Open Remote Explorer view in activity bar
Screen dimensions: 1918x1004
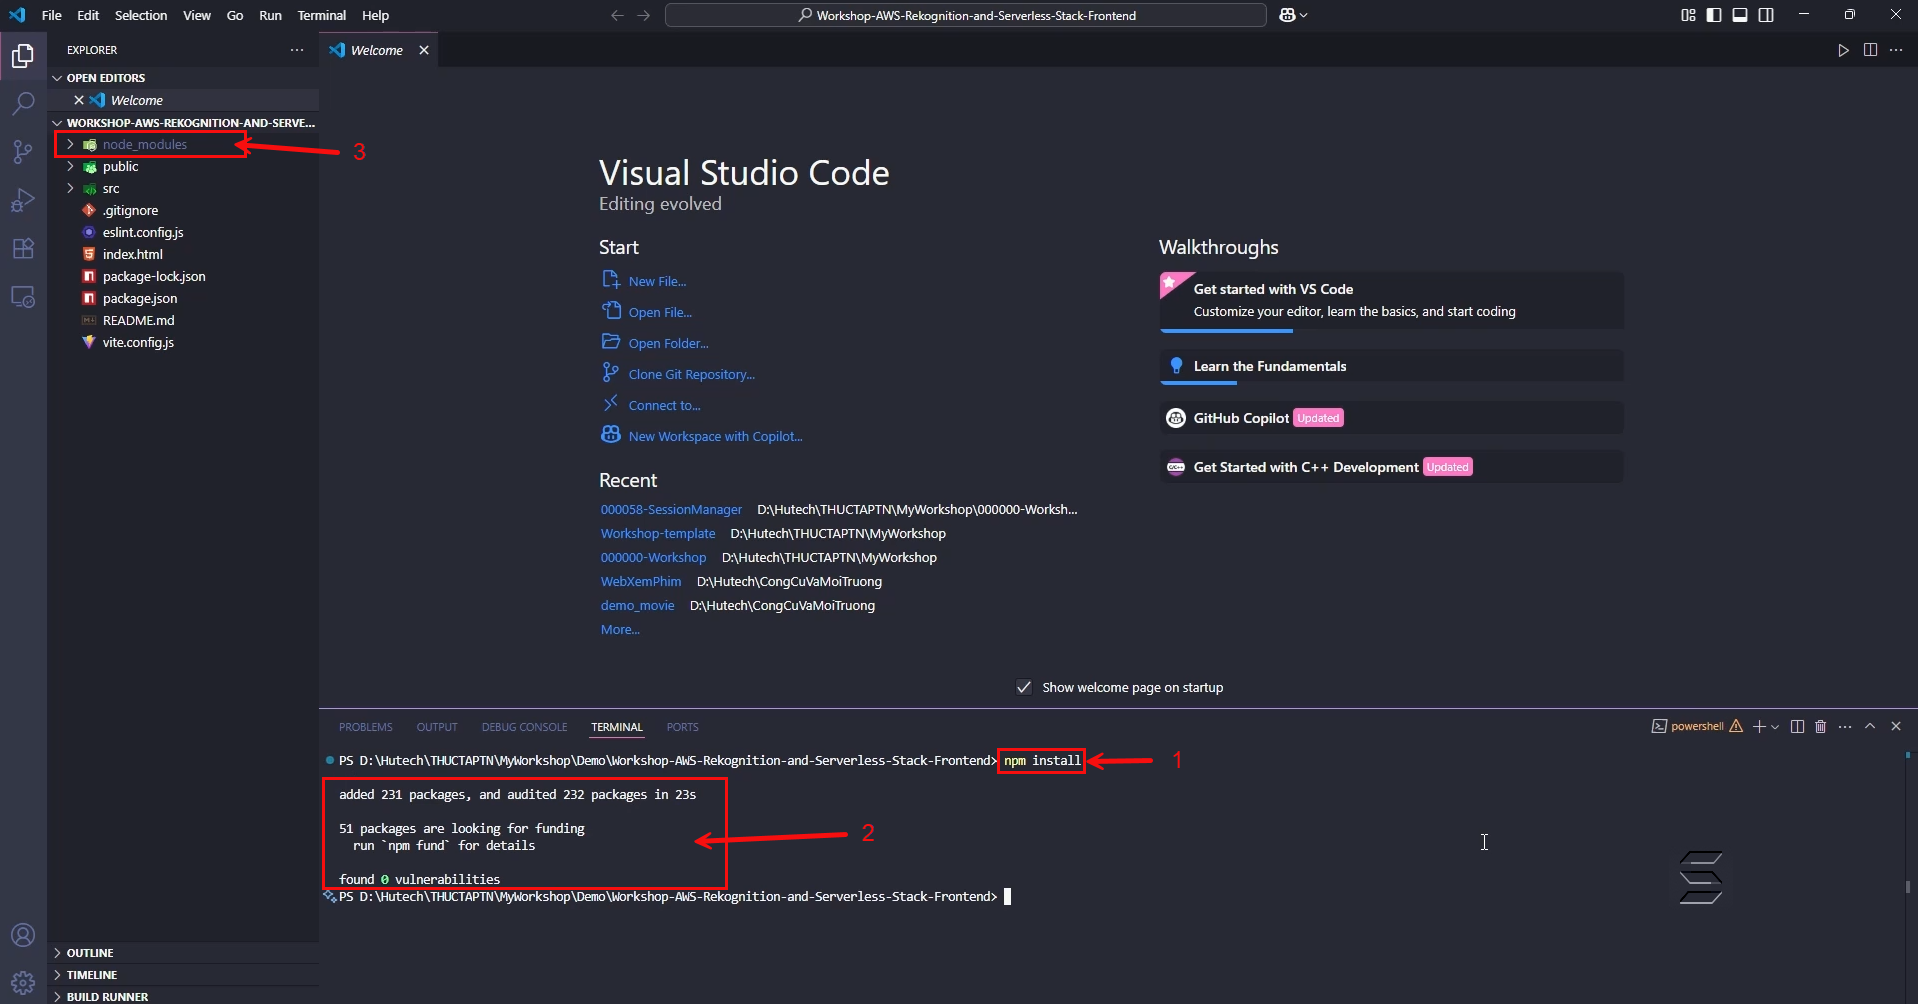click(23, 297)
